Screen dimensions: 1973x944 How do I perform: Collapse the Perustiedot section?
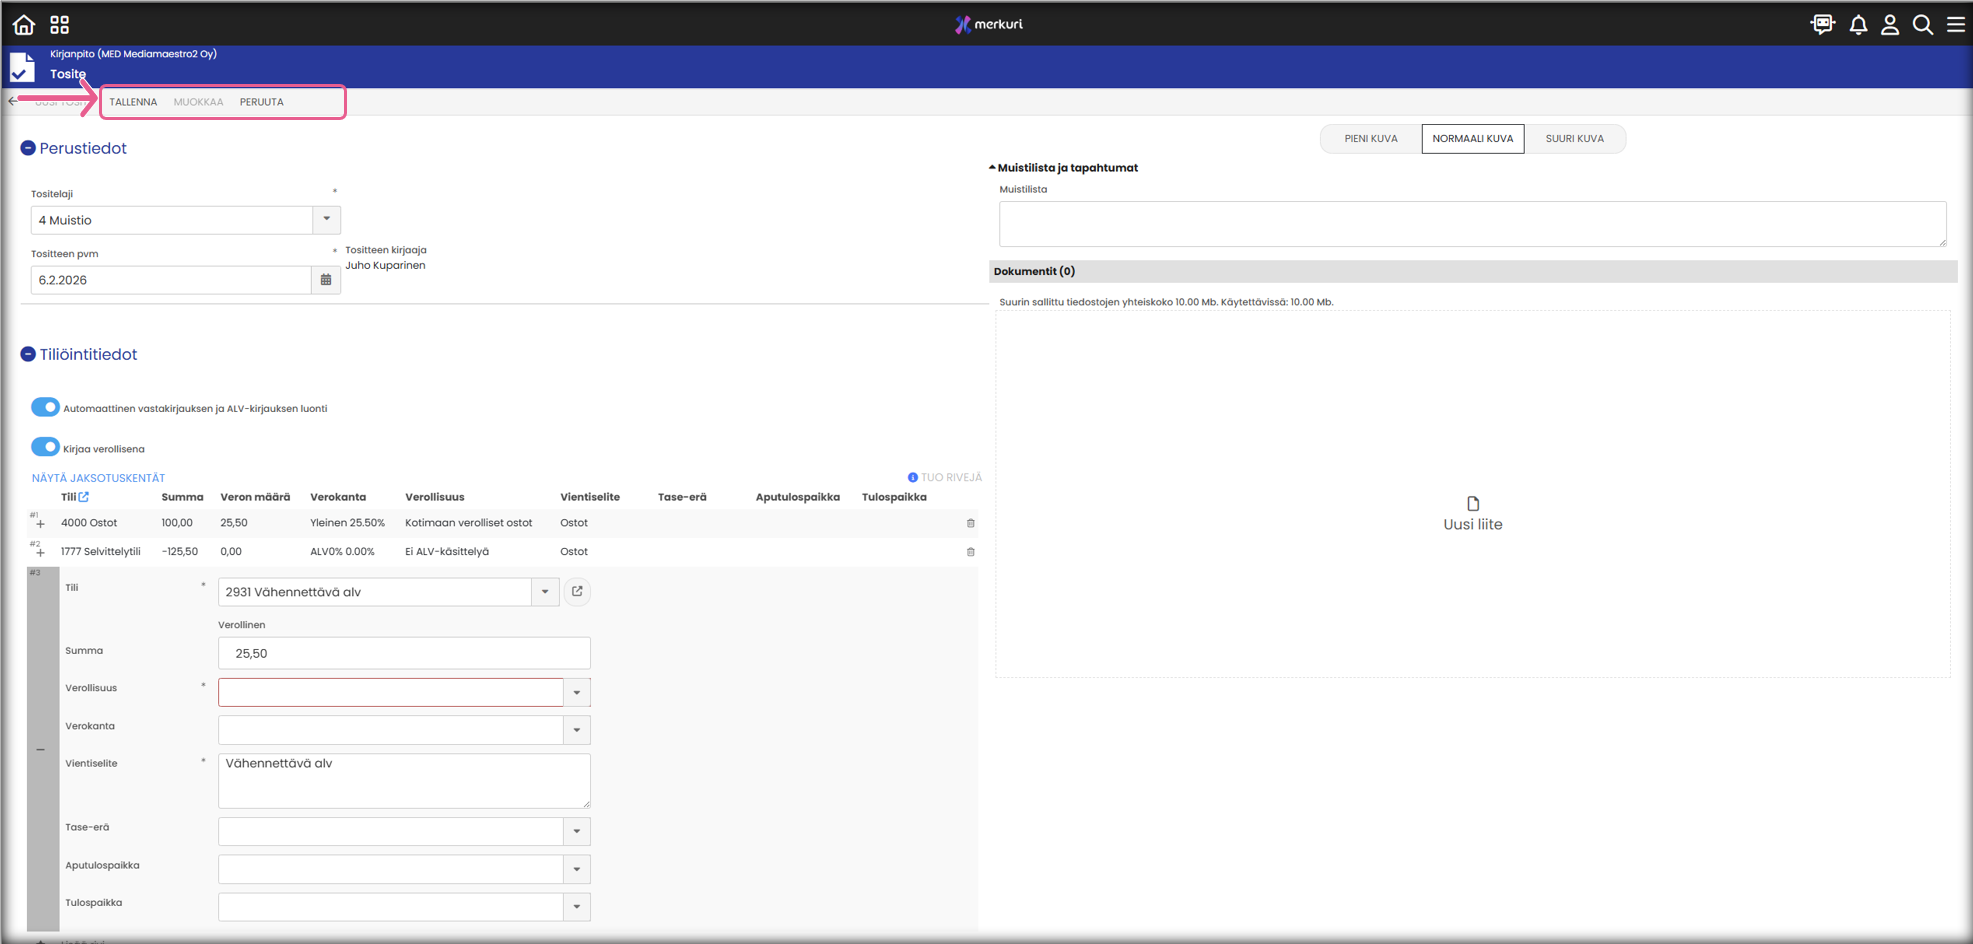coord(28,148)
